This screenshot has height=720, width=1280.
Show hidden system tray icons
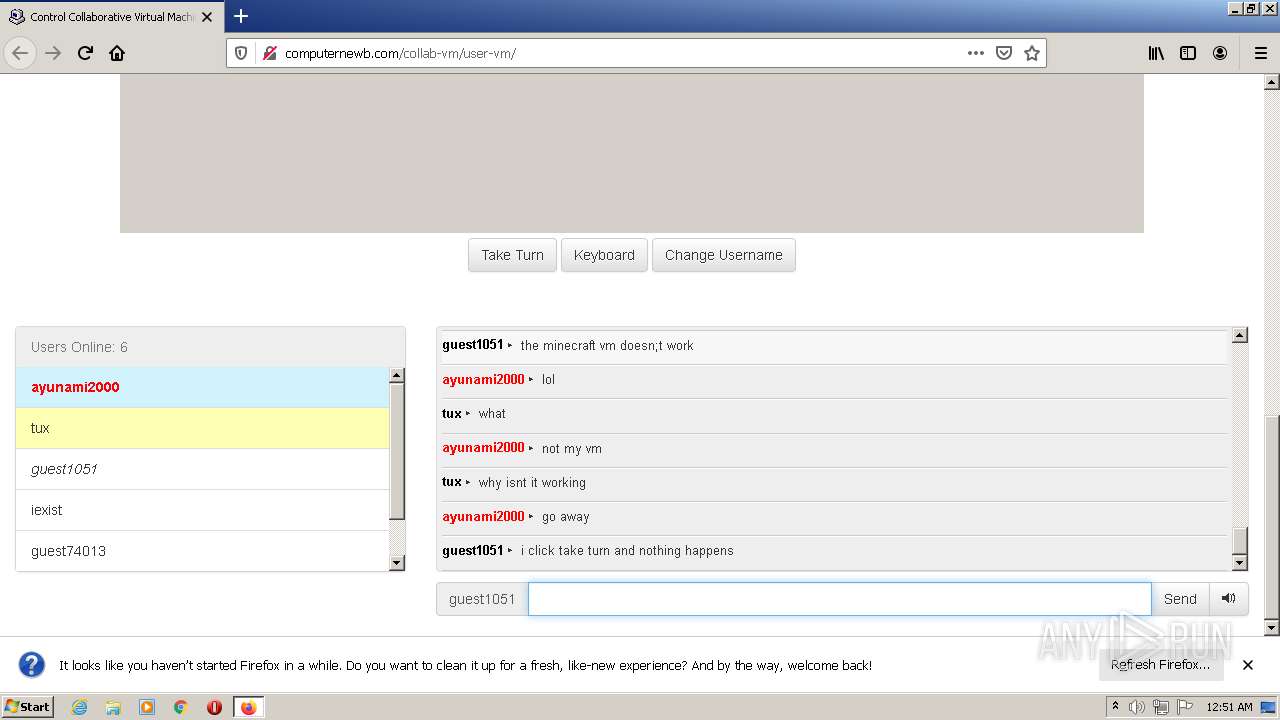(x=1115, y=707)
